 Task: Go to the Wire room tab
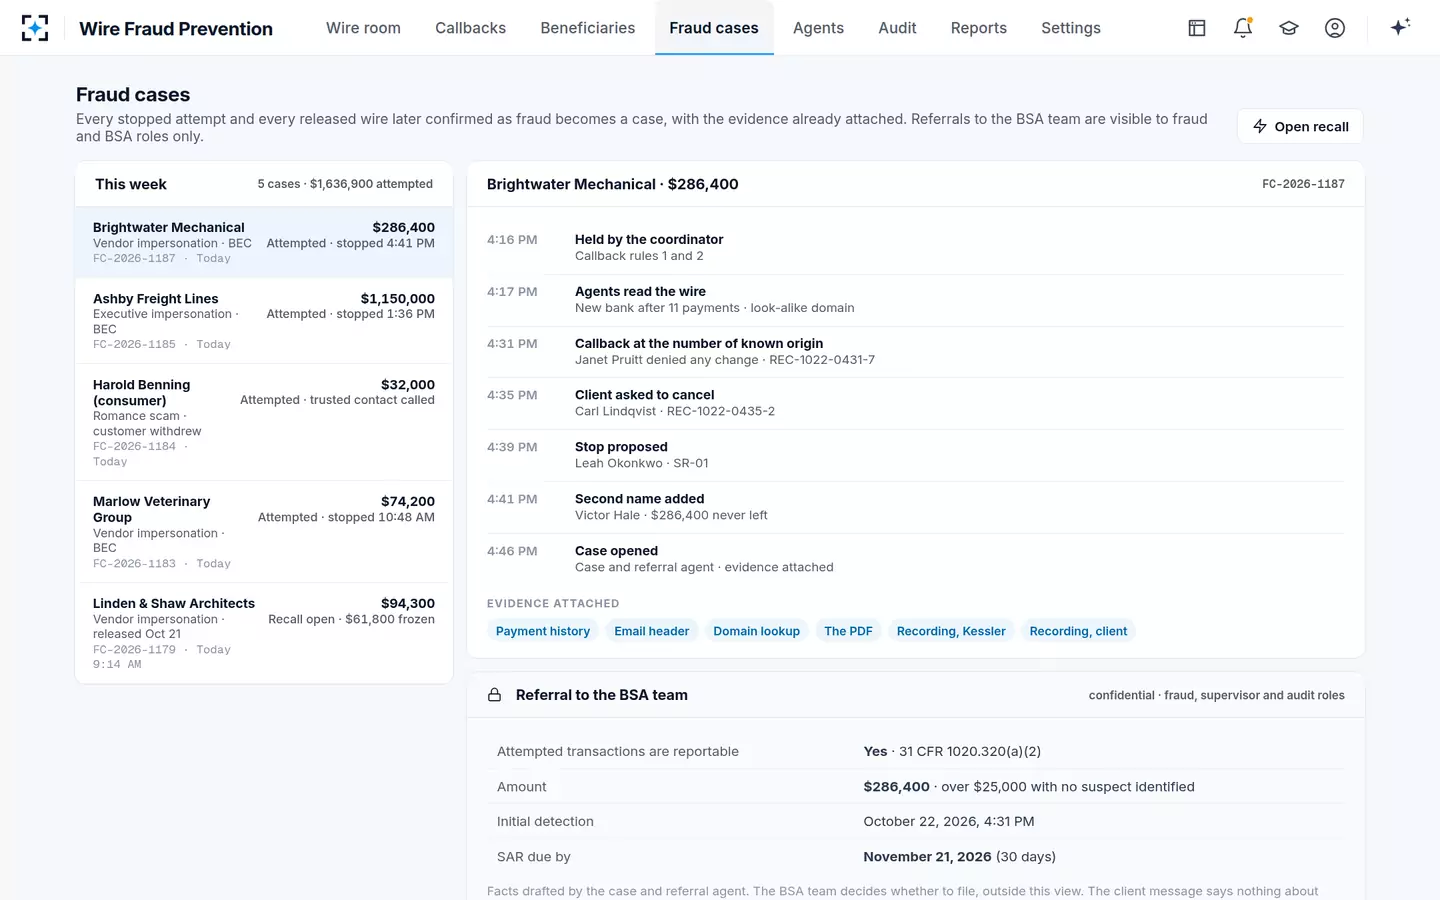(x=363, y=28)
